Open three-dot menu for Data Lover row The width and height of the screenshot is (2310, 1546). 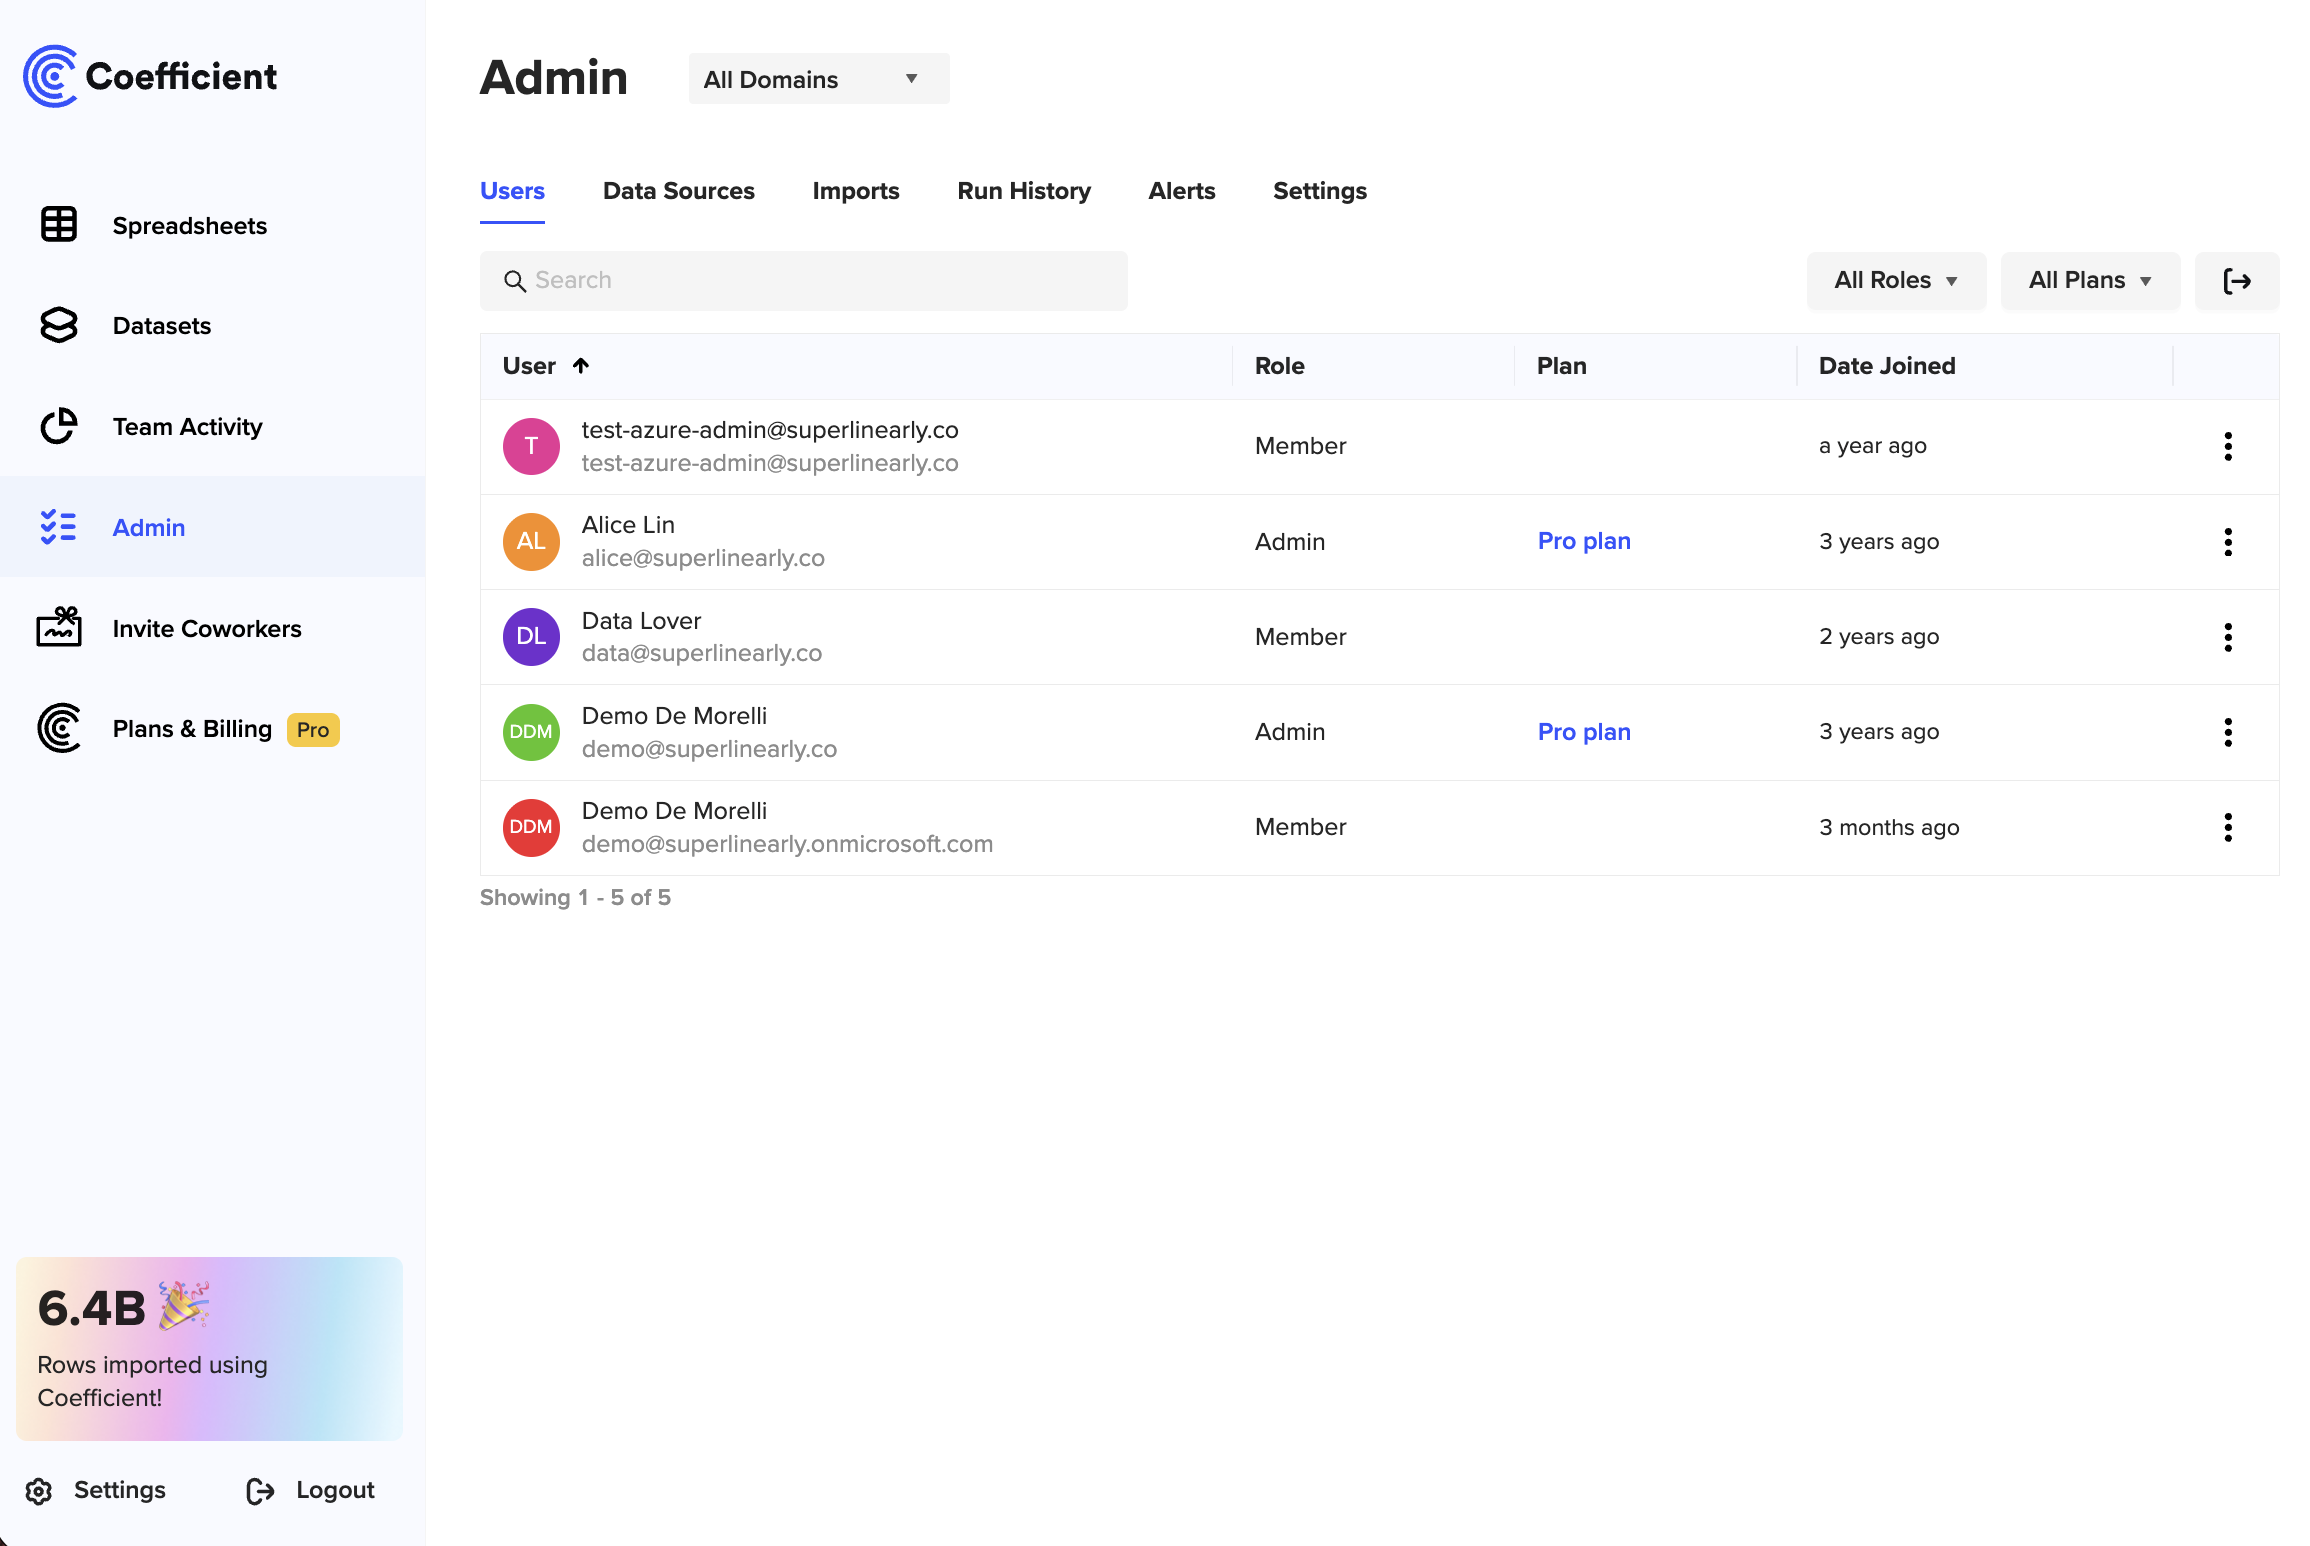(2228, 637)
